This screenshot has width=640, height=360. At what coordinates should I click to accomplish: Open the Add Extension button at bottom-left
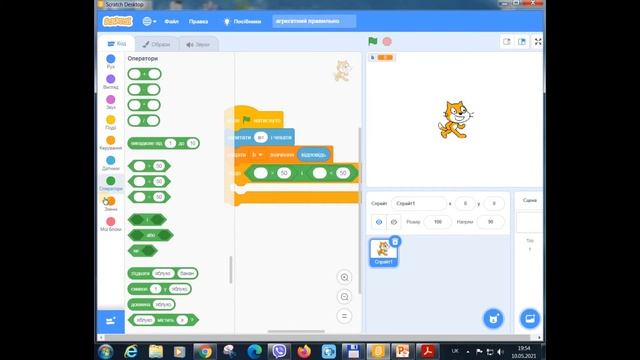tap(111, 322)
